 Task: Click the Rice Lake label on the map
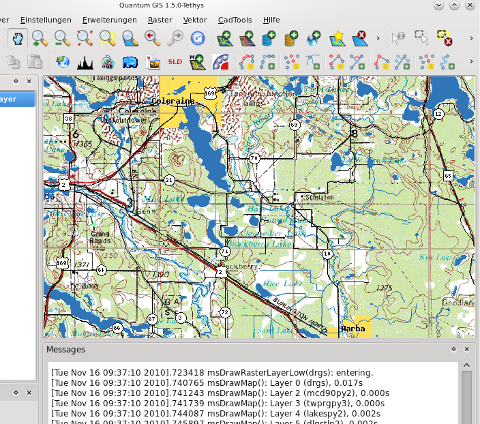click(x=283, y=284)
